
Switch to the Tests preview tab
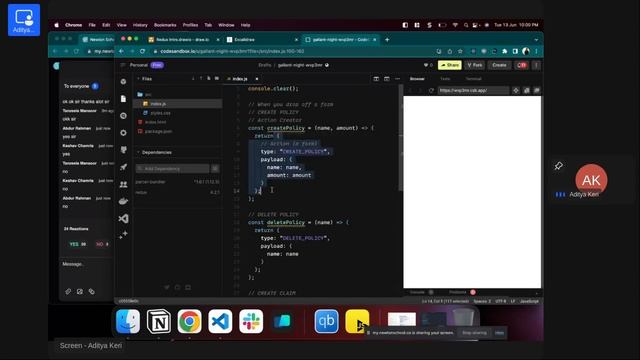pos(445,79)
